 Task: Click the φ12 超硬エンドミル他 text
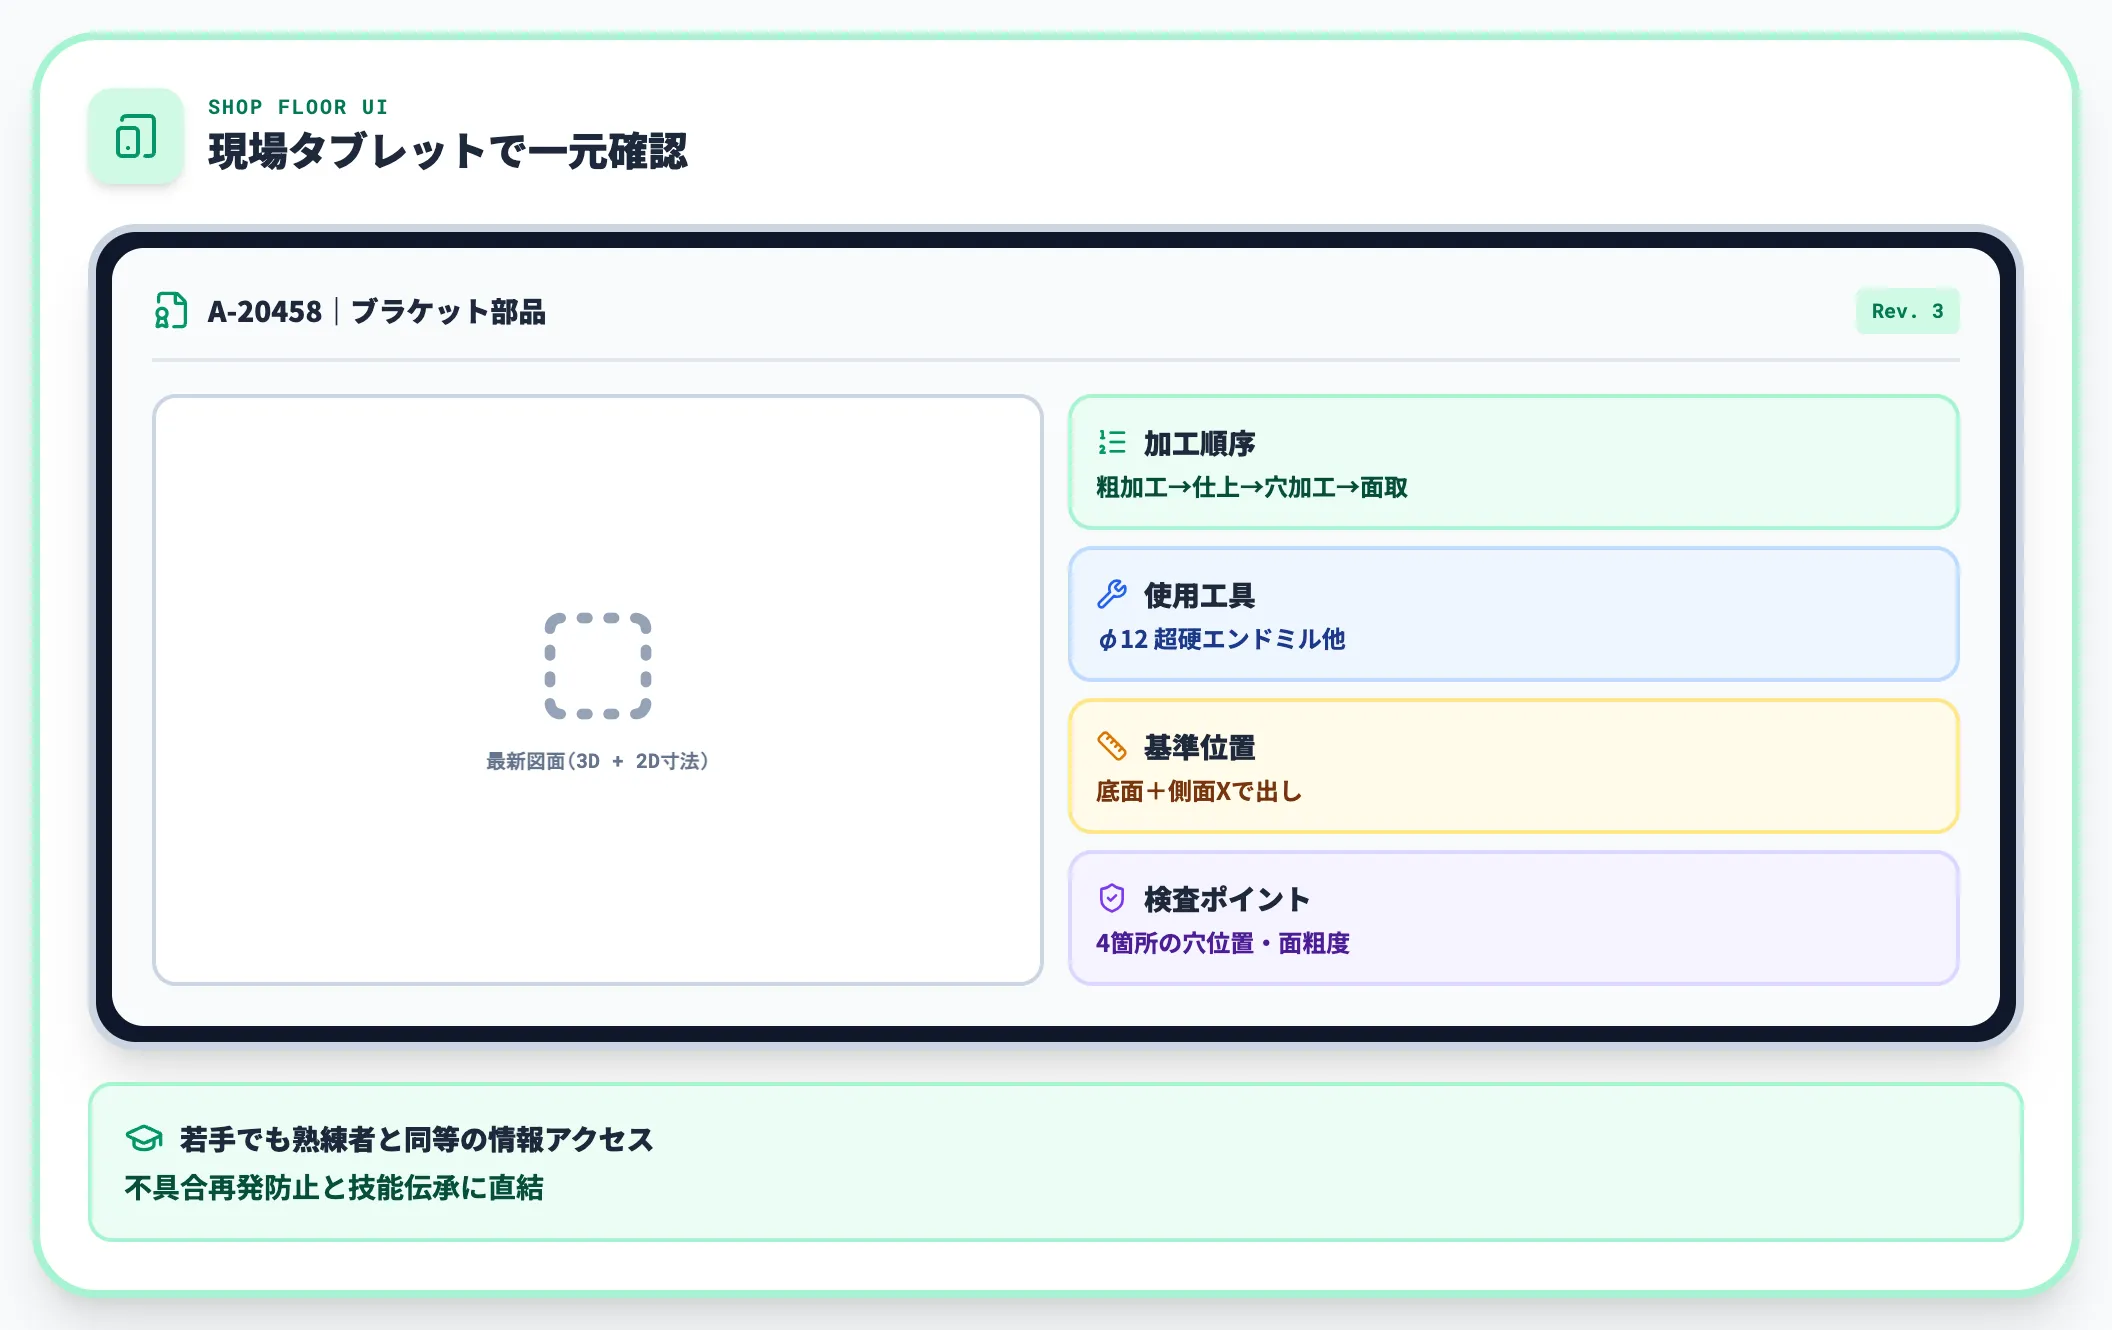point(1222,639)
